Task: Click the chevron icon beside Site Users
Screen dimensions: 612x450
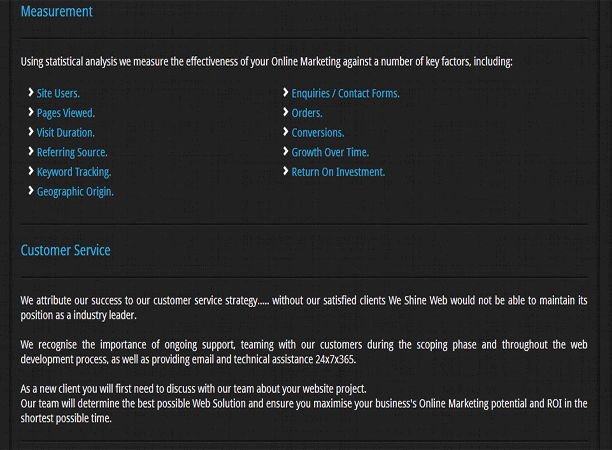Action: [31, 92]
